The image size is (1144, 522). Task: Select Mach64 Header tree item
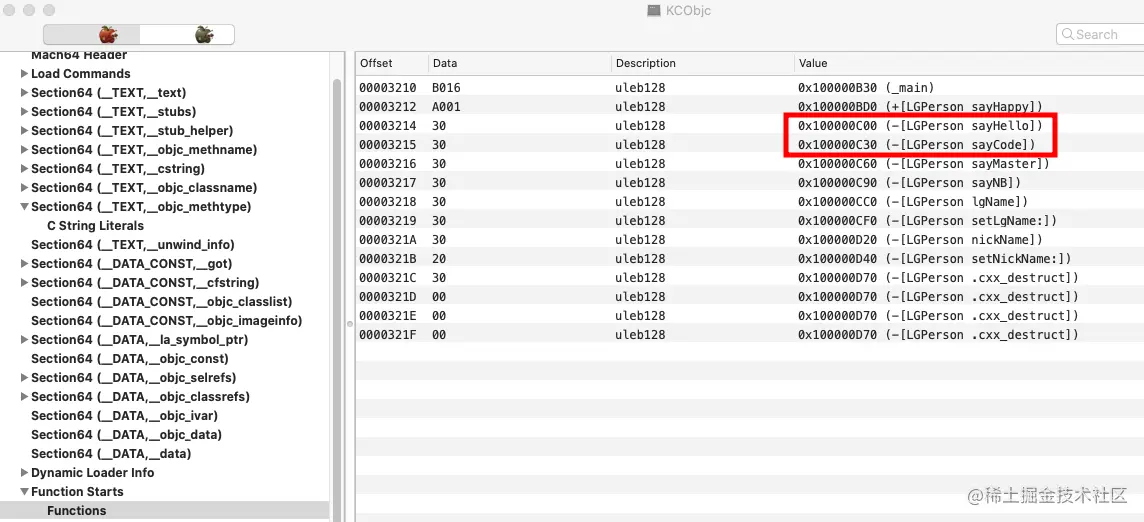79,55
